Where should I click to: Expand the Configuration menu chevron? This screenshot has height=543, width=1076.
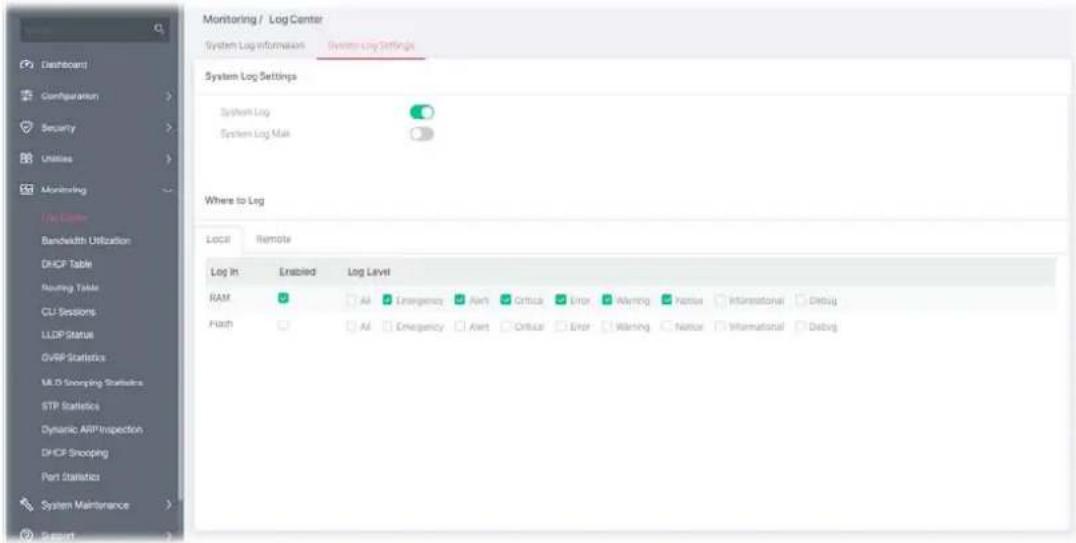(x=168, y=97)
